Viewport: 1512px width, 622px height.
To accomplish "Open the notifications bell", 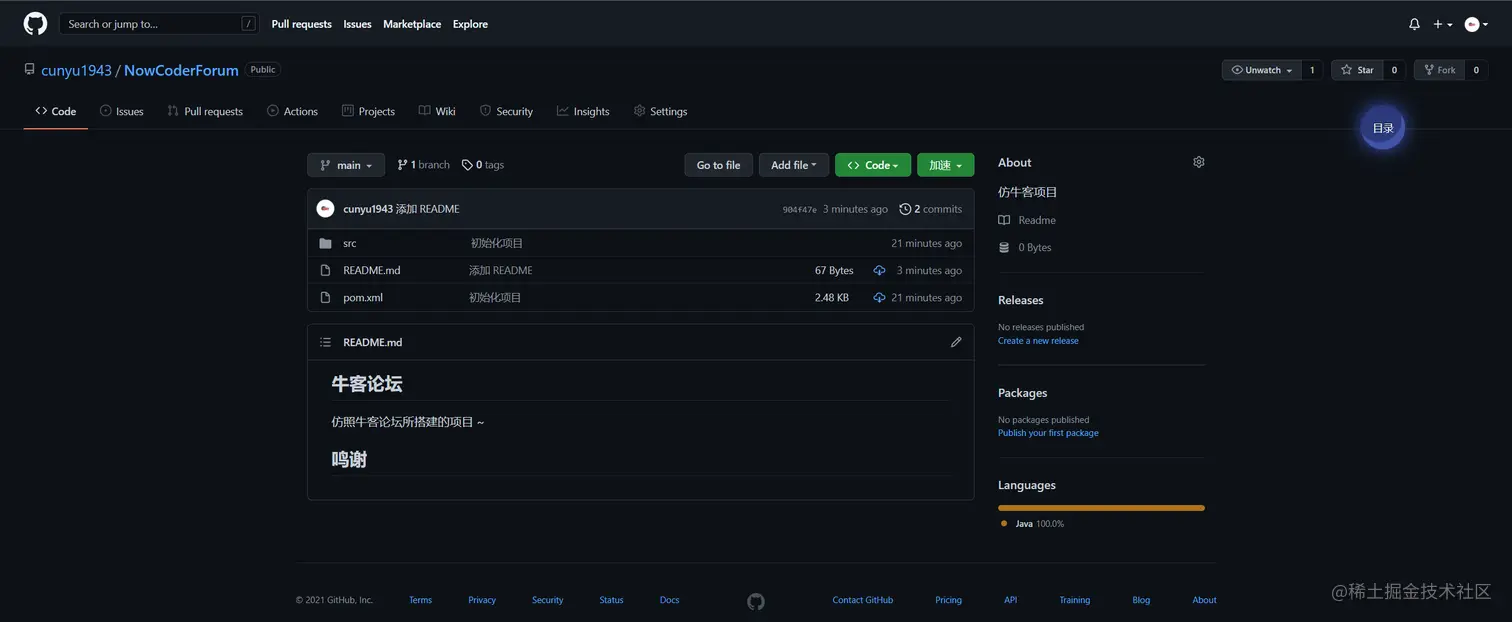I will tap(1414, 24).
